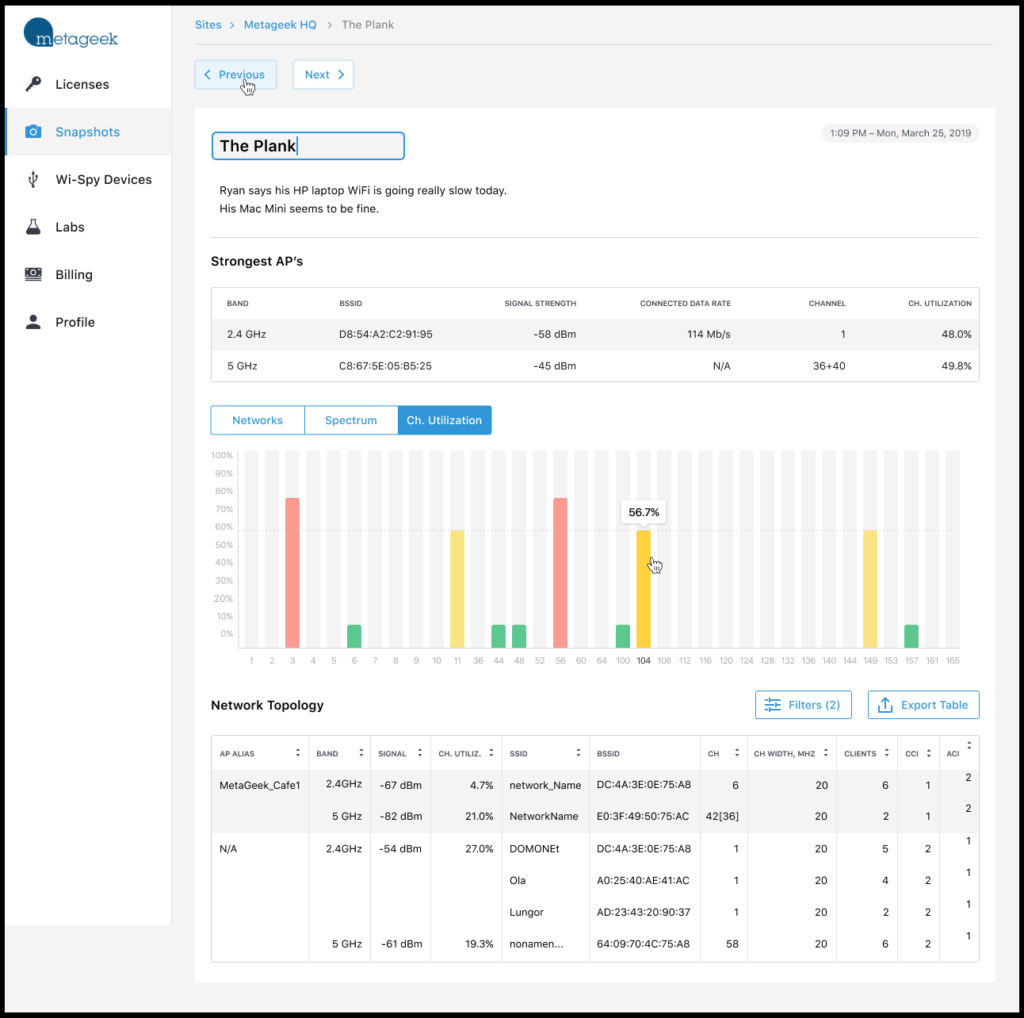The image size is (1024, 1018).
Task: Click BSSID A0:25:40:AE:41:AC cell
Action: coord(643,881)
